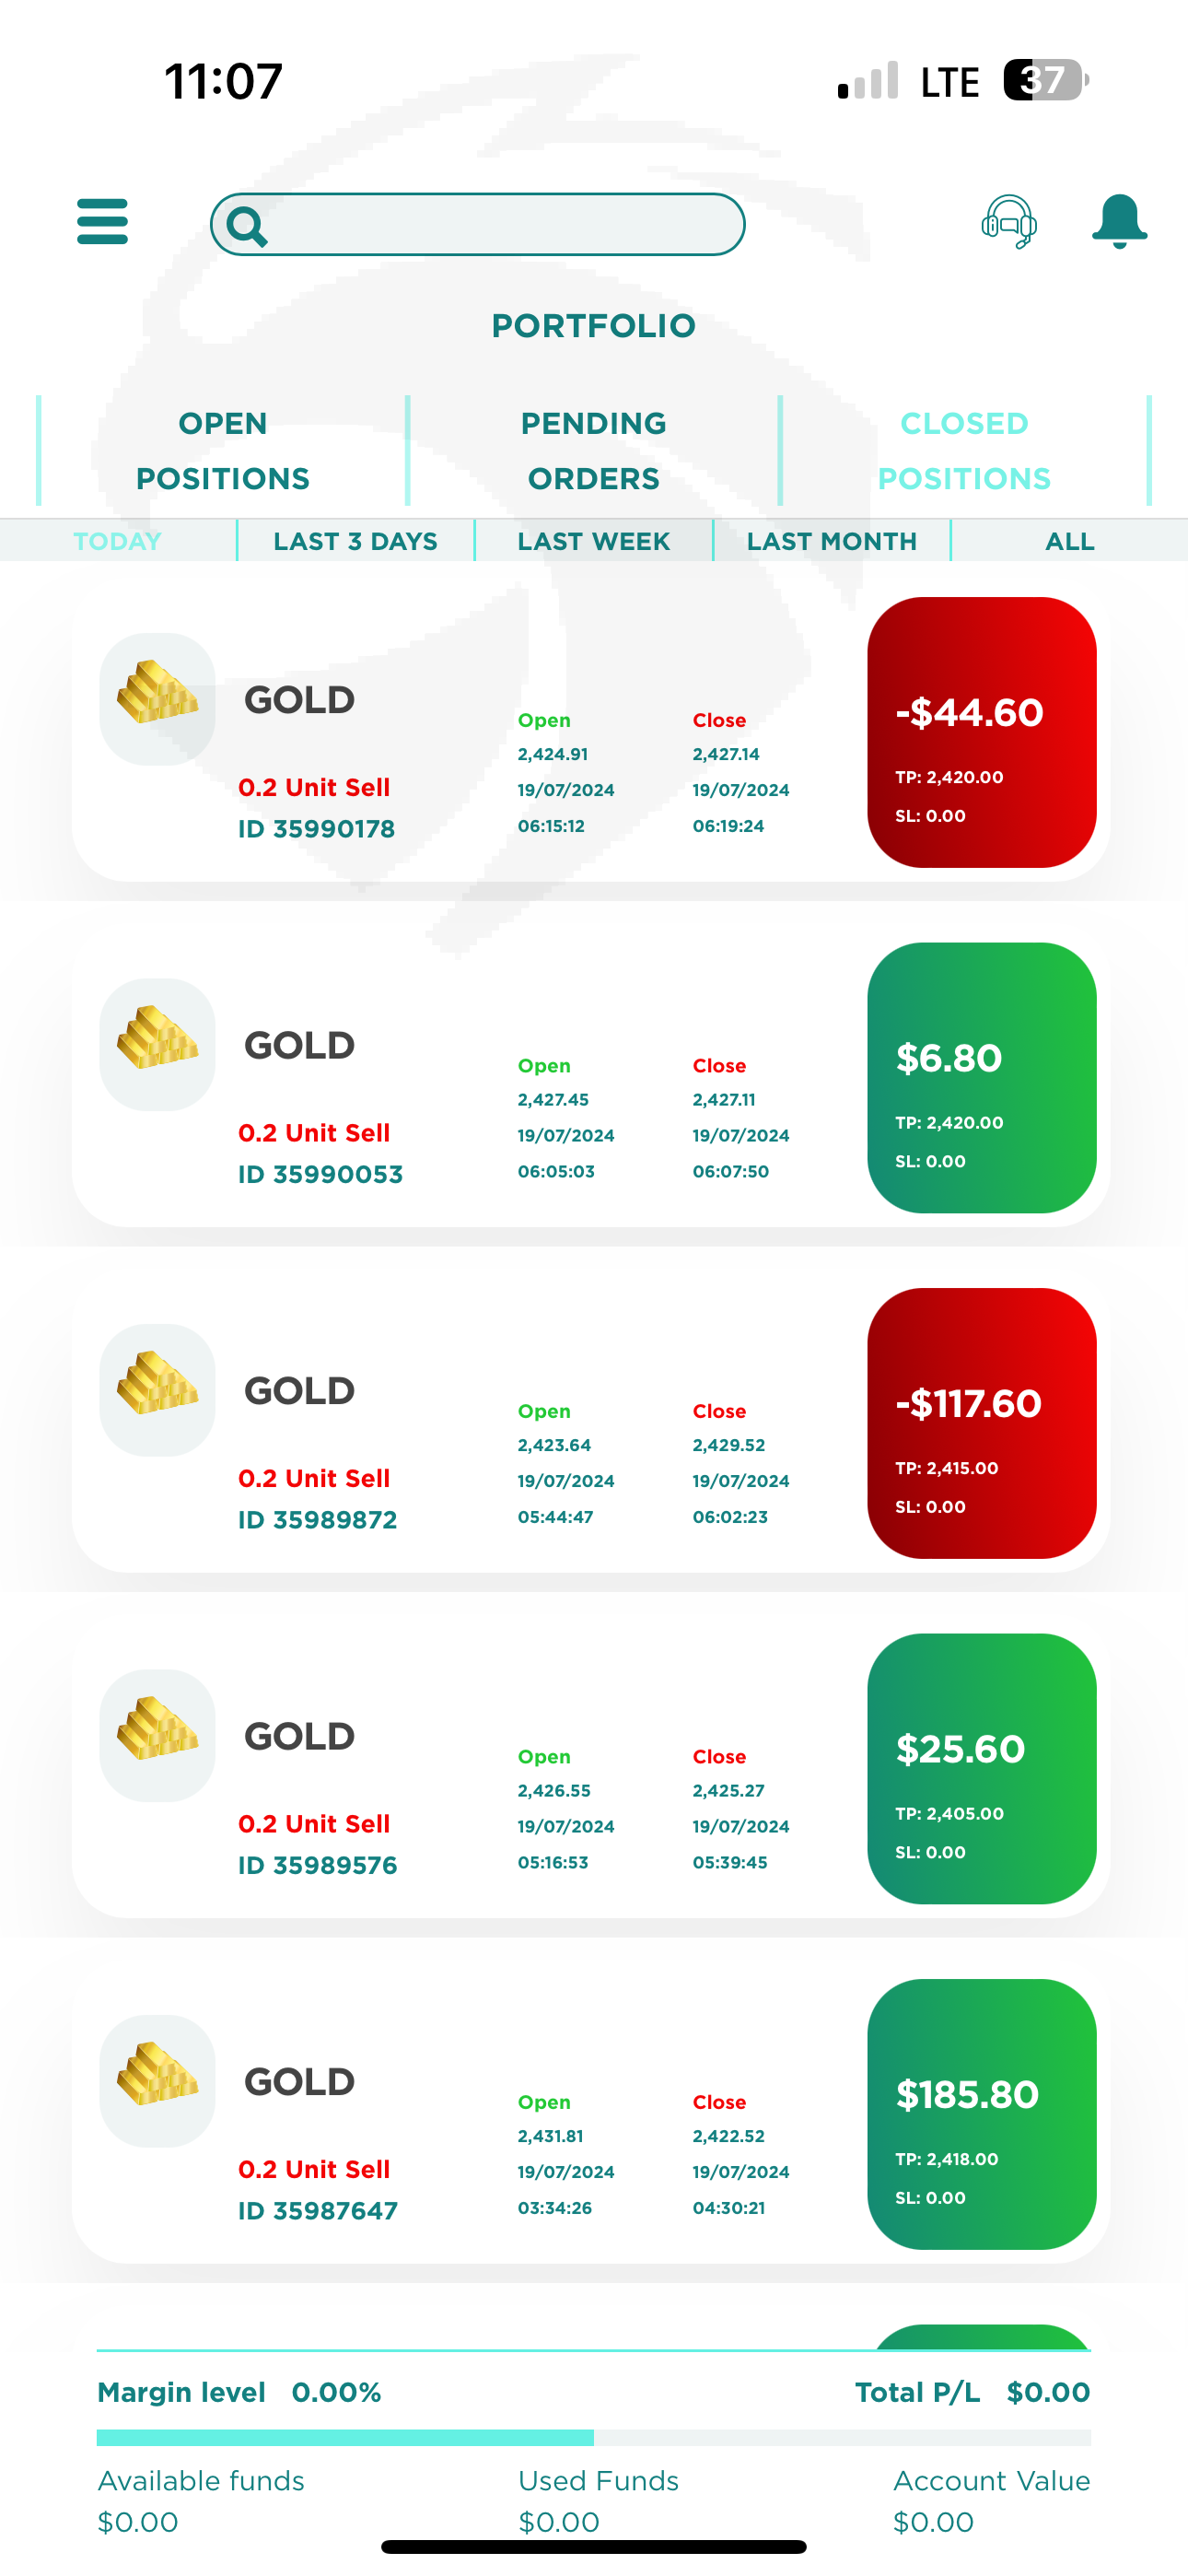Tap the margin level progress bar
Screen dimensions: 1188x2576
point(594,2437)
